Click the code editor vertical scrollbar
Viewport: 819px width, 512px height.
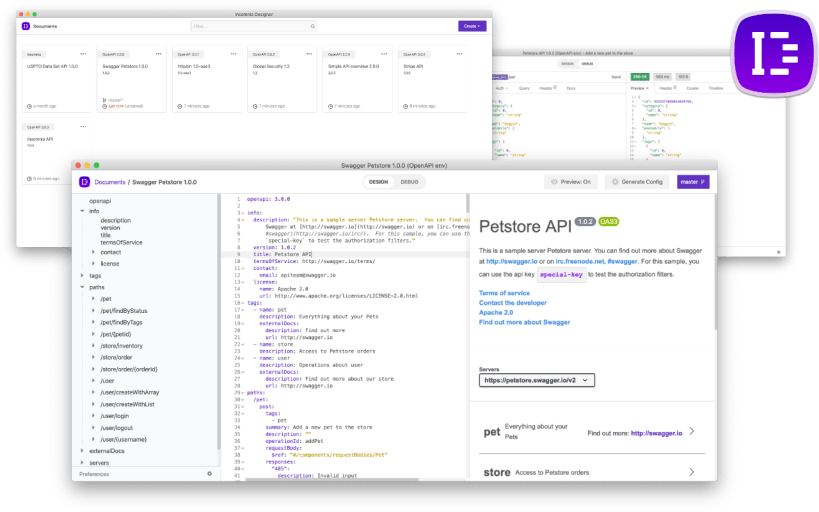[467, 204]
